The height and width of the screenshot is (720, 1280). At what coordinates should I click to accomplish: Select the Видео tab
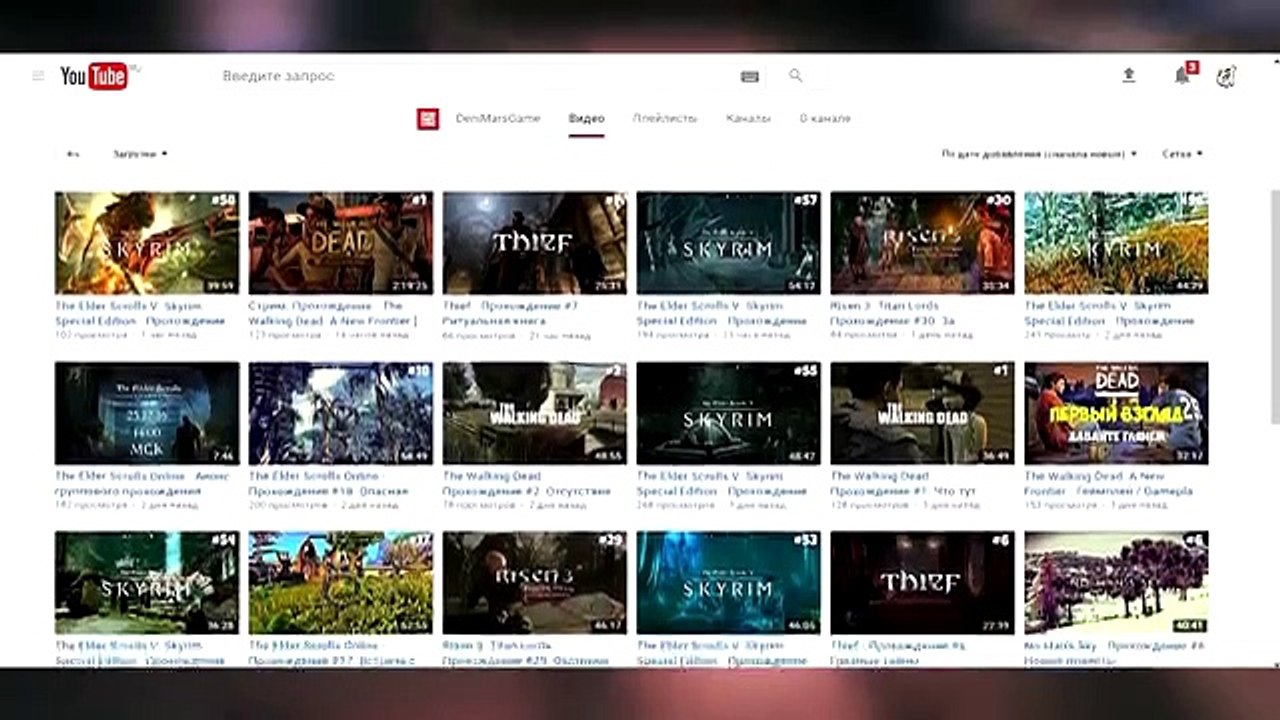[586, 119]
